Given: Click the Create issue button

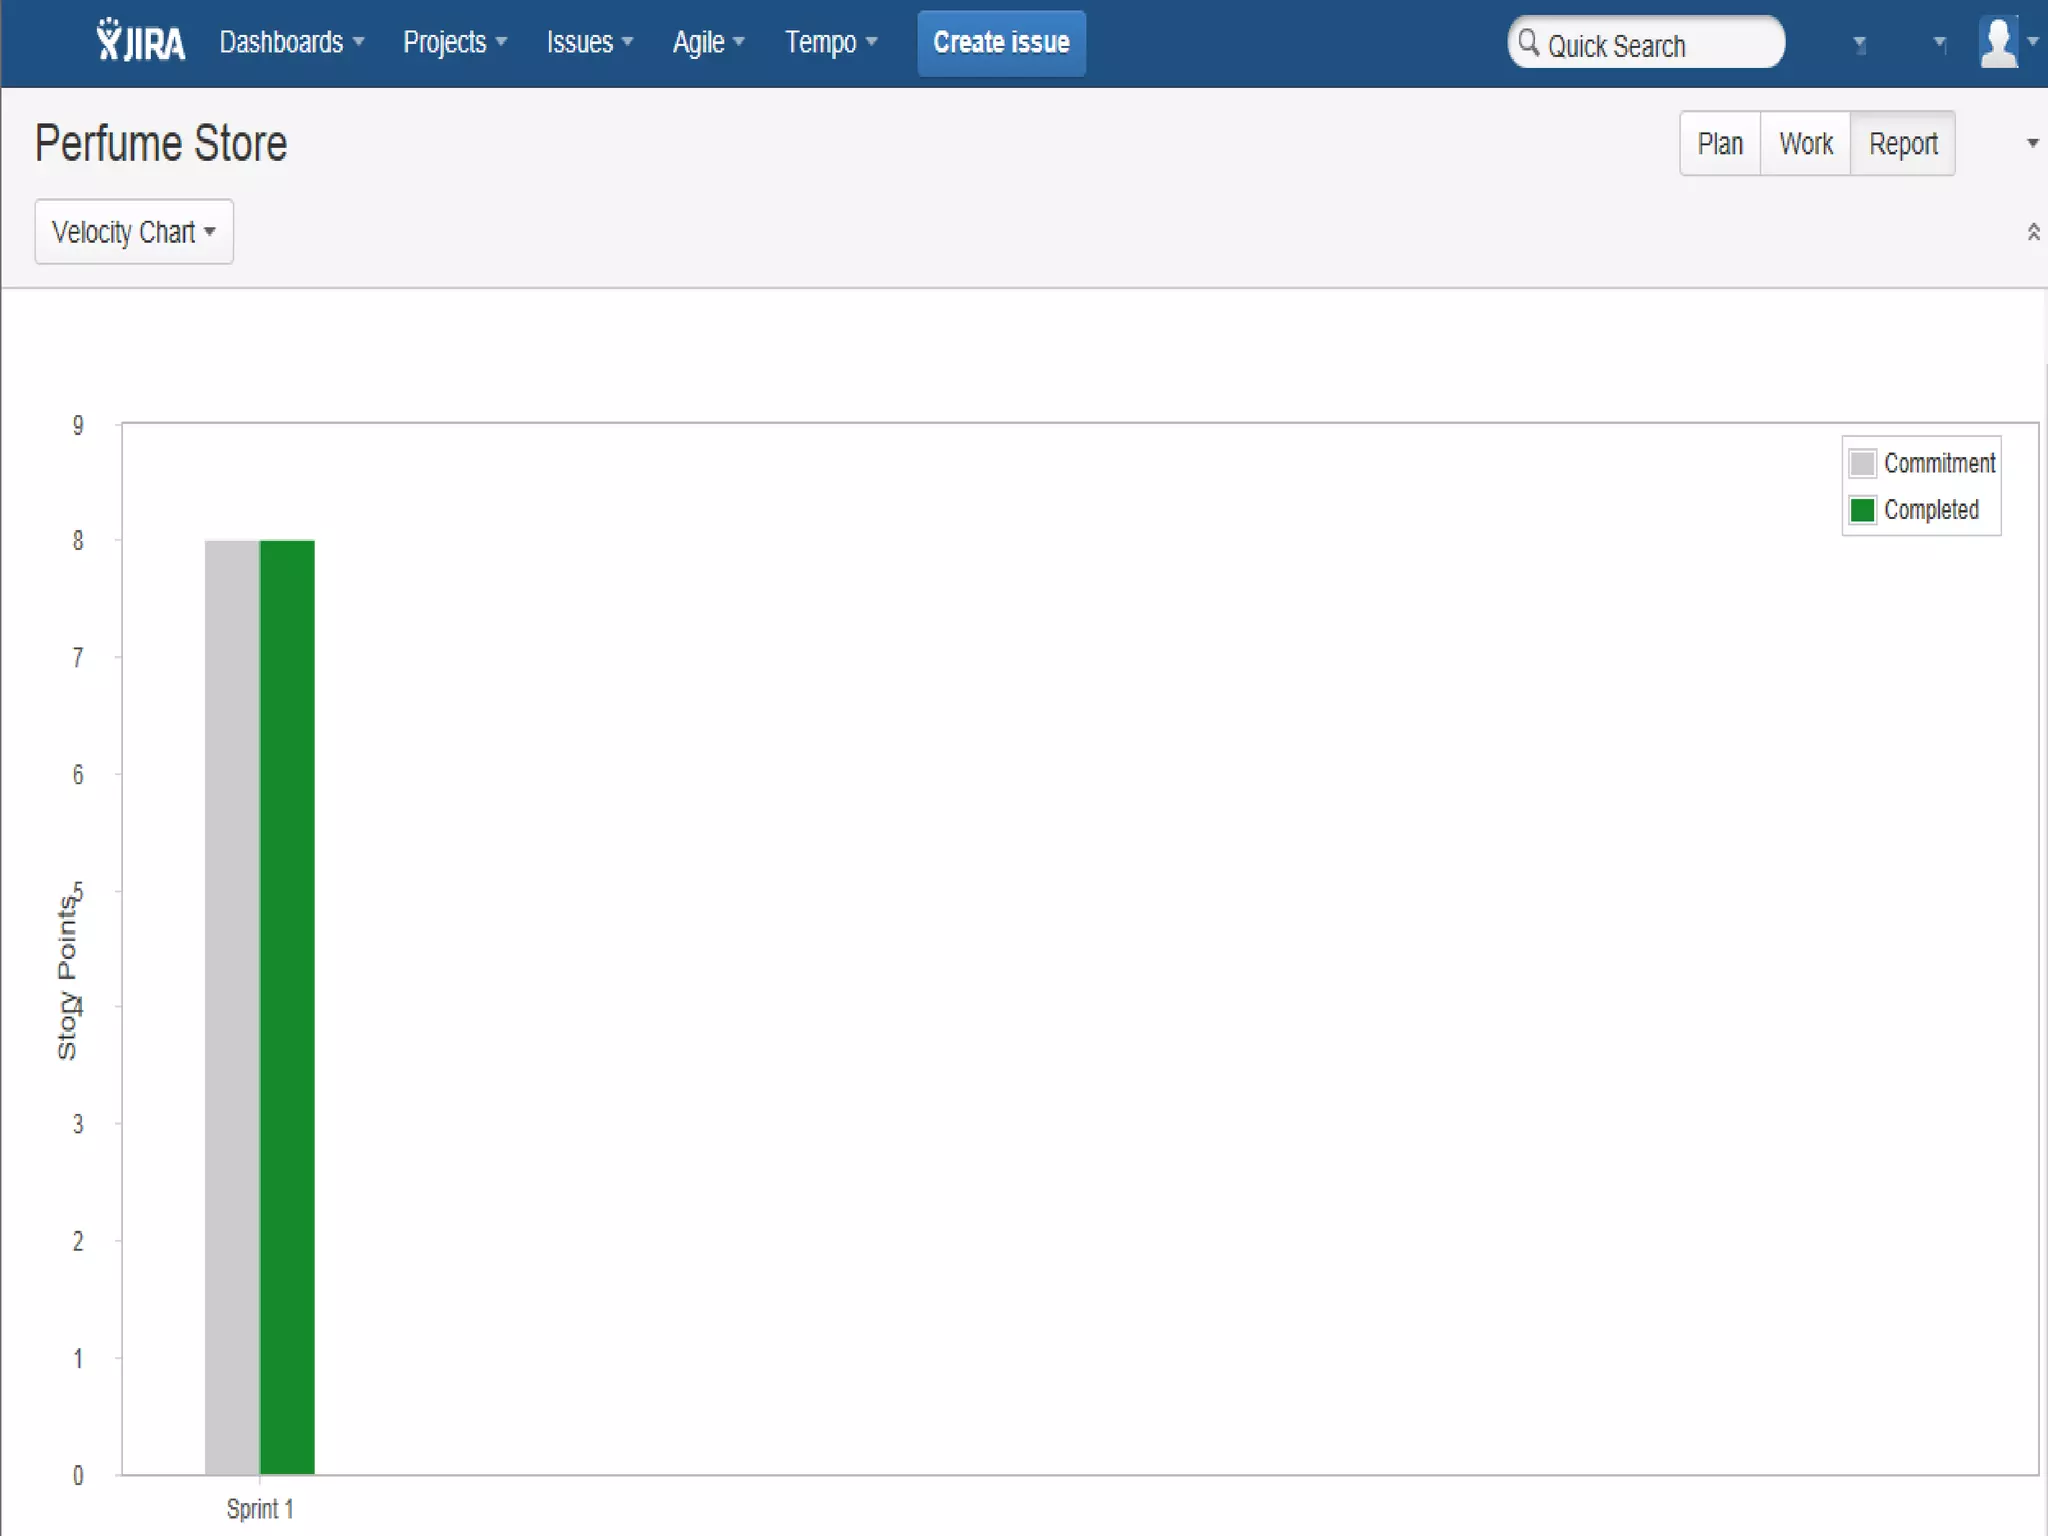Looking at the screenshot, I should [1001, 43].
